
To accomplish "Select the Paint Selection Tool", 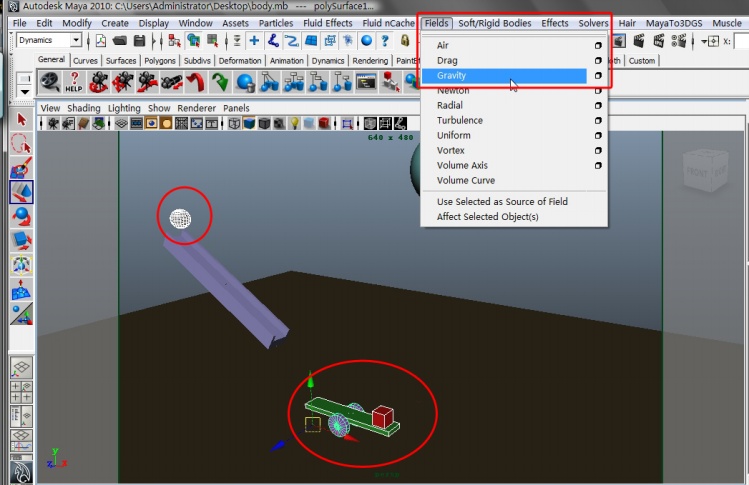I will pyautogui.click(x=21, y=168).
